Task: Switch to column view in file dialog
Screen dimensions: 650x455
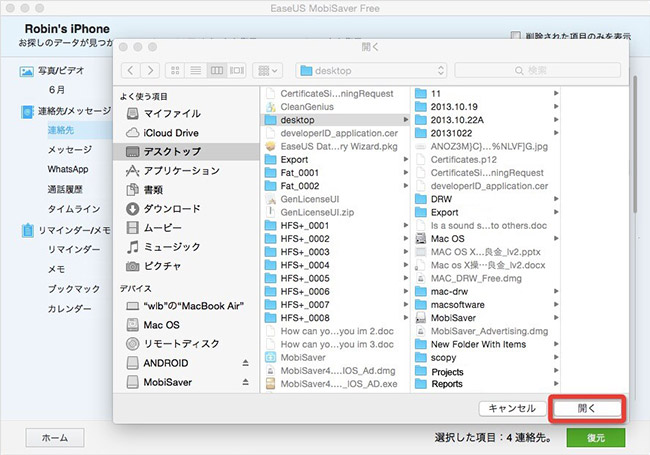Action: pos(217,70)
